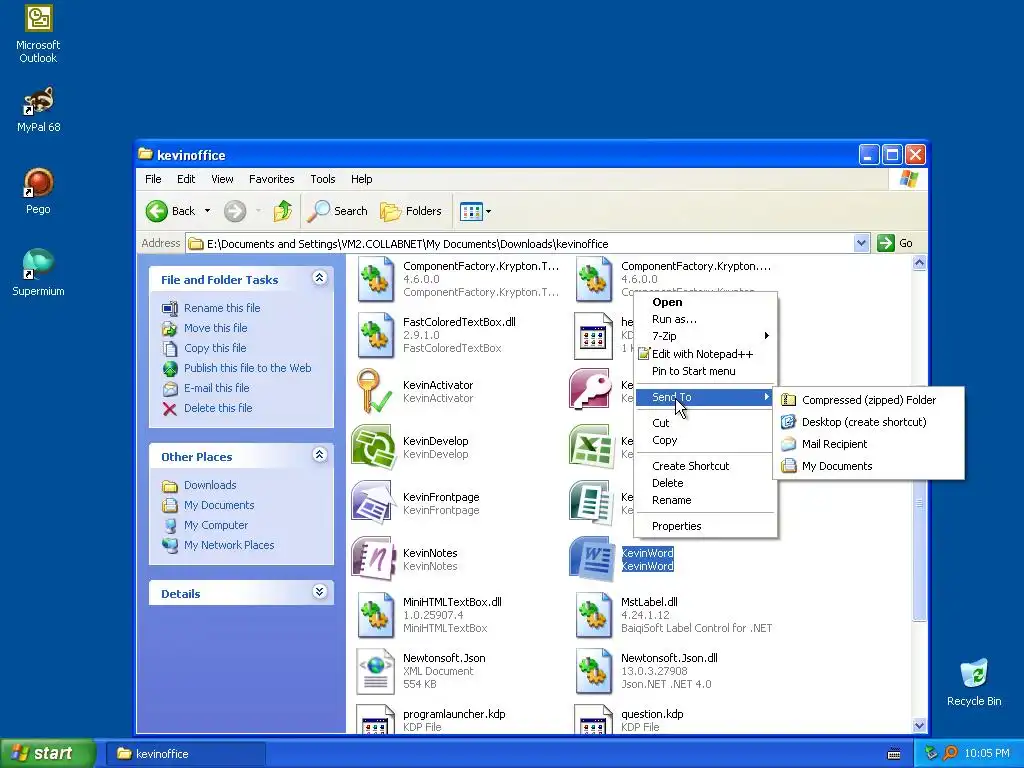Collapse the File and Folder Tasks panel

pos(319,278)
